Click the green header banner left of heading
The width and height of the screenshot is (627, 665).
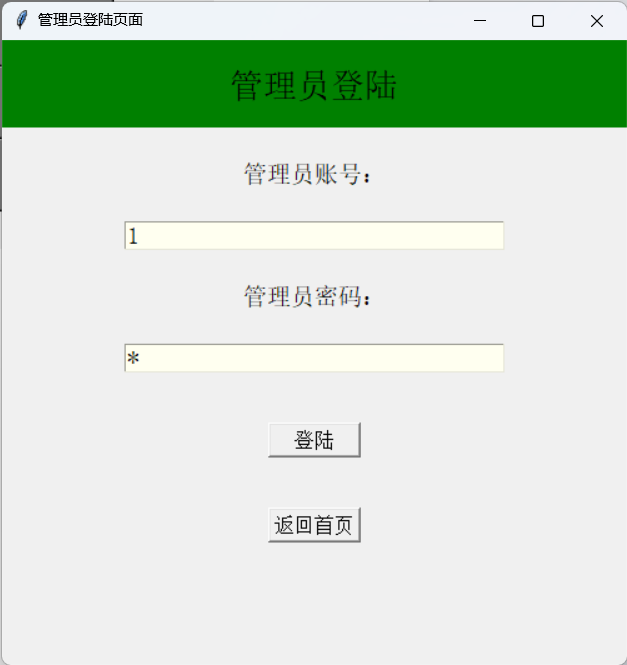[116, 84]
